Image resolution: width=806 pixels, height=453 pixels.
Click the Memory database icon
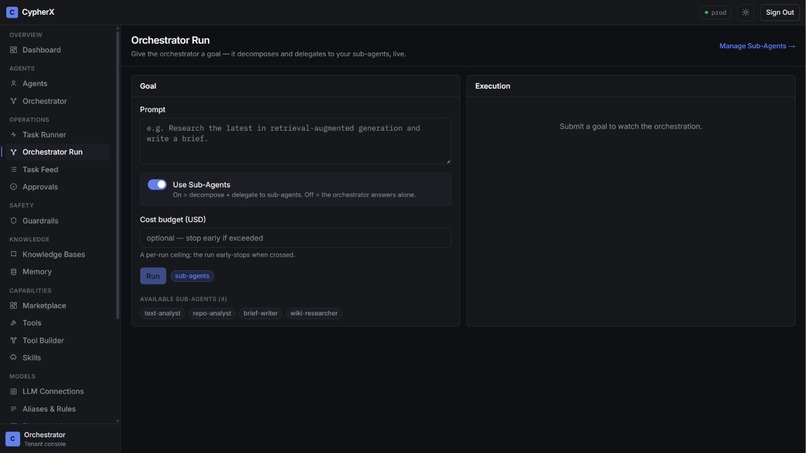[x=13, y=272]
